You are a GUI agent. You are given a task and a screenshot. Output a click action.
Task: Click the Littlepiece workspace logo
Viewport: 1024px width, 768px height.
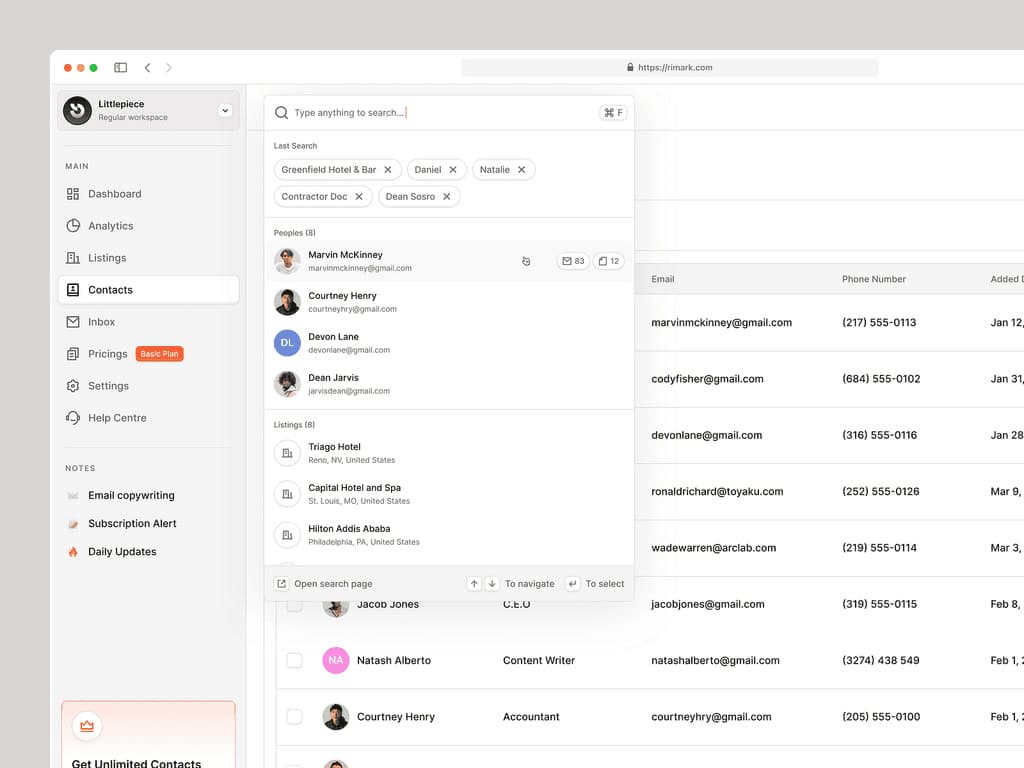coord(77,110)
